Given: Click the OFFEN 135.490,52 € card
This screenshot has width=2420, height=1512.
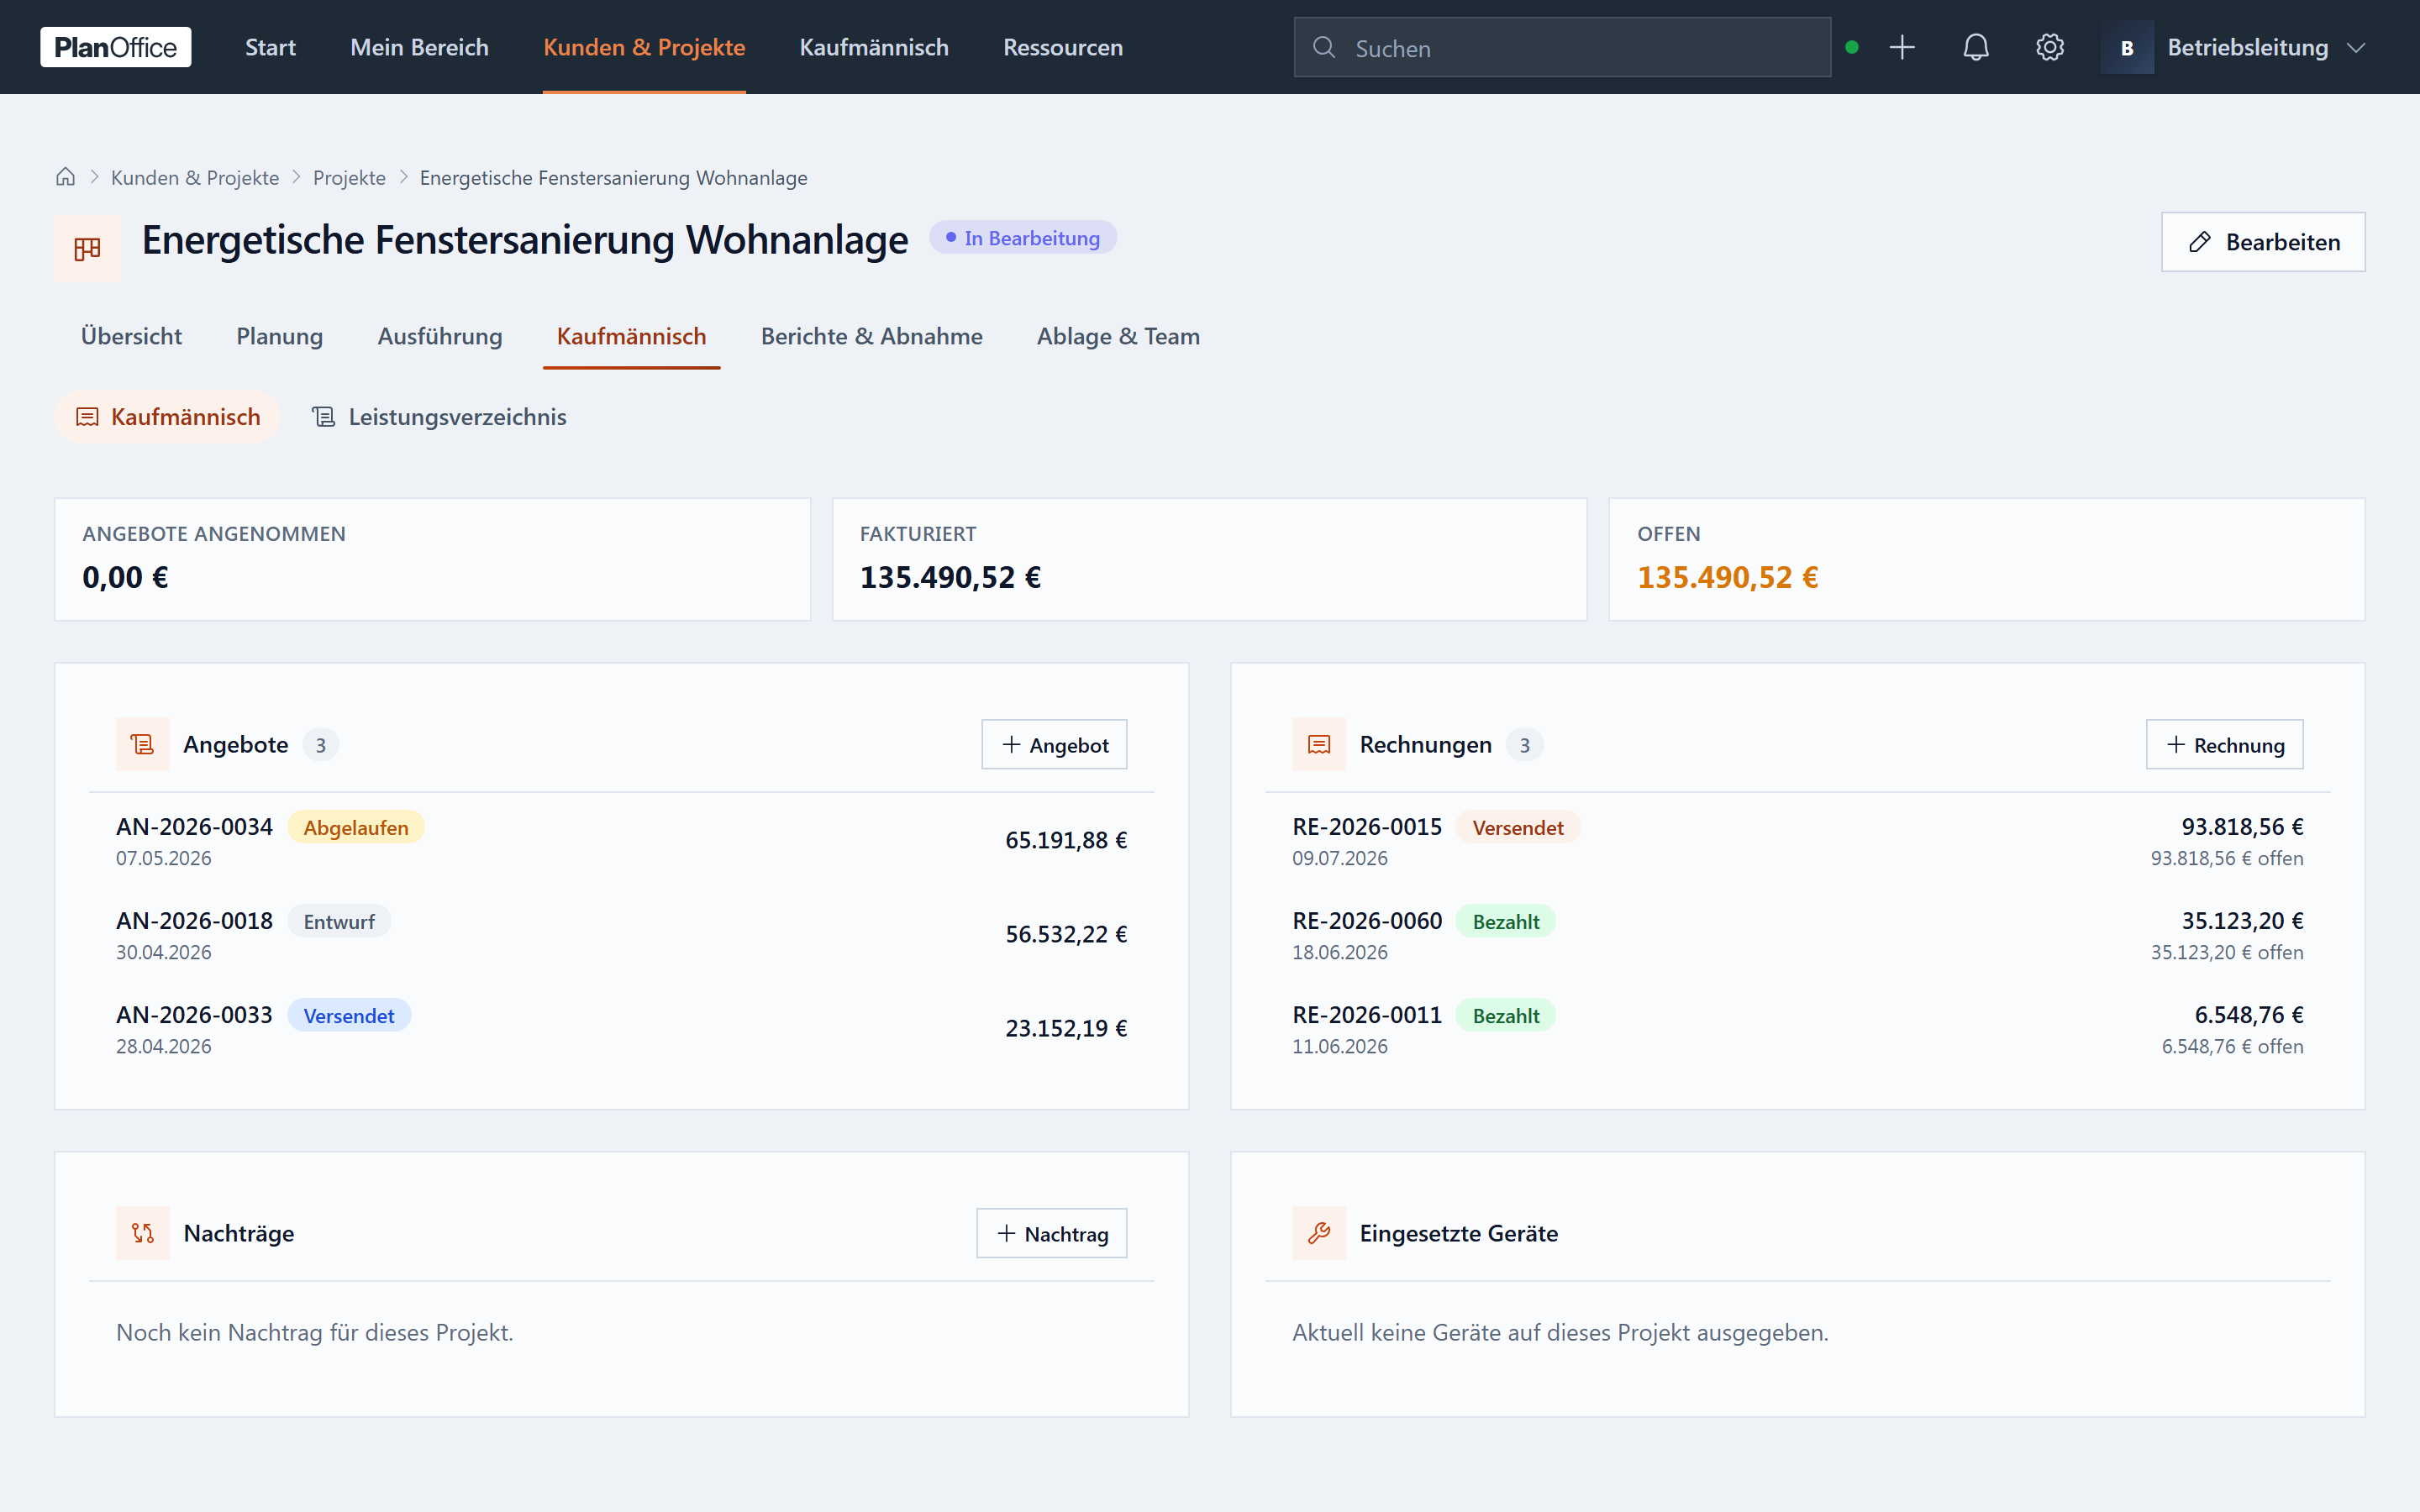Looking at the screenshot, I should pyautogui.click(x=1986, y=560).
